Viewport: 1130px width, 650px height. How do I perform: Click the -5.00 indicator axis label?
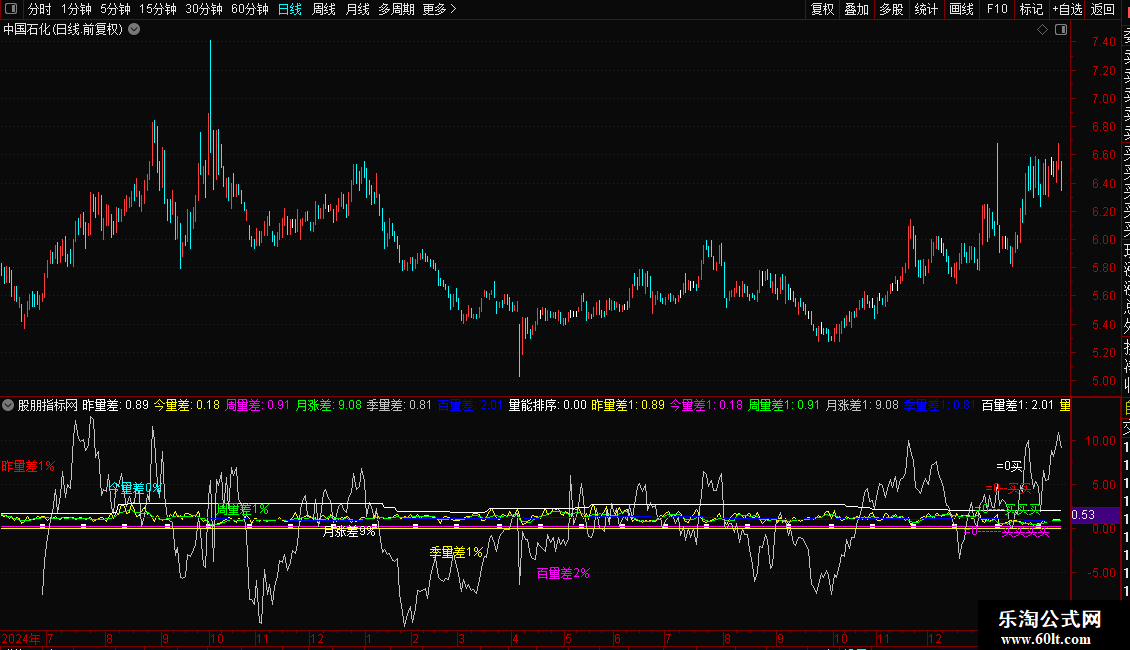(1100, 572)
